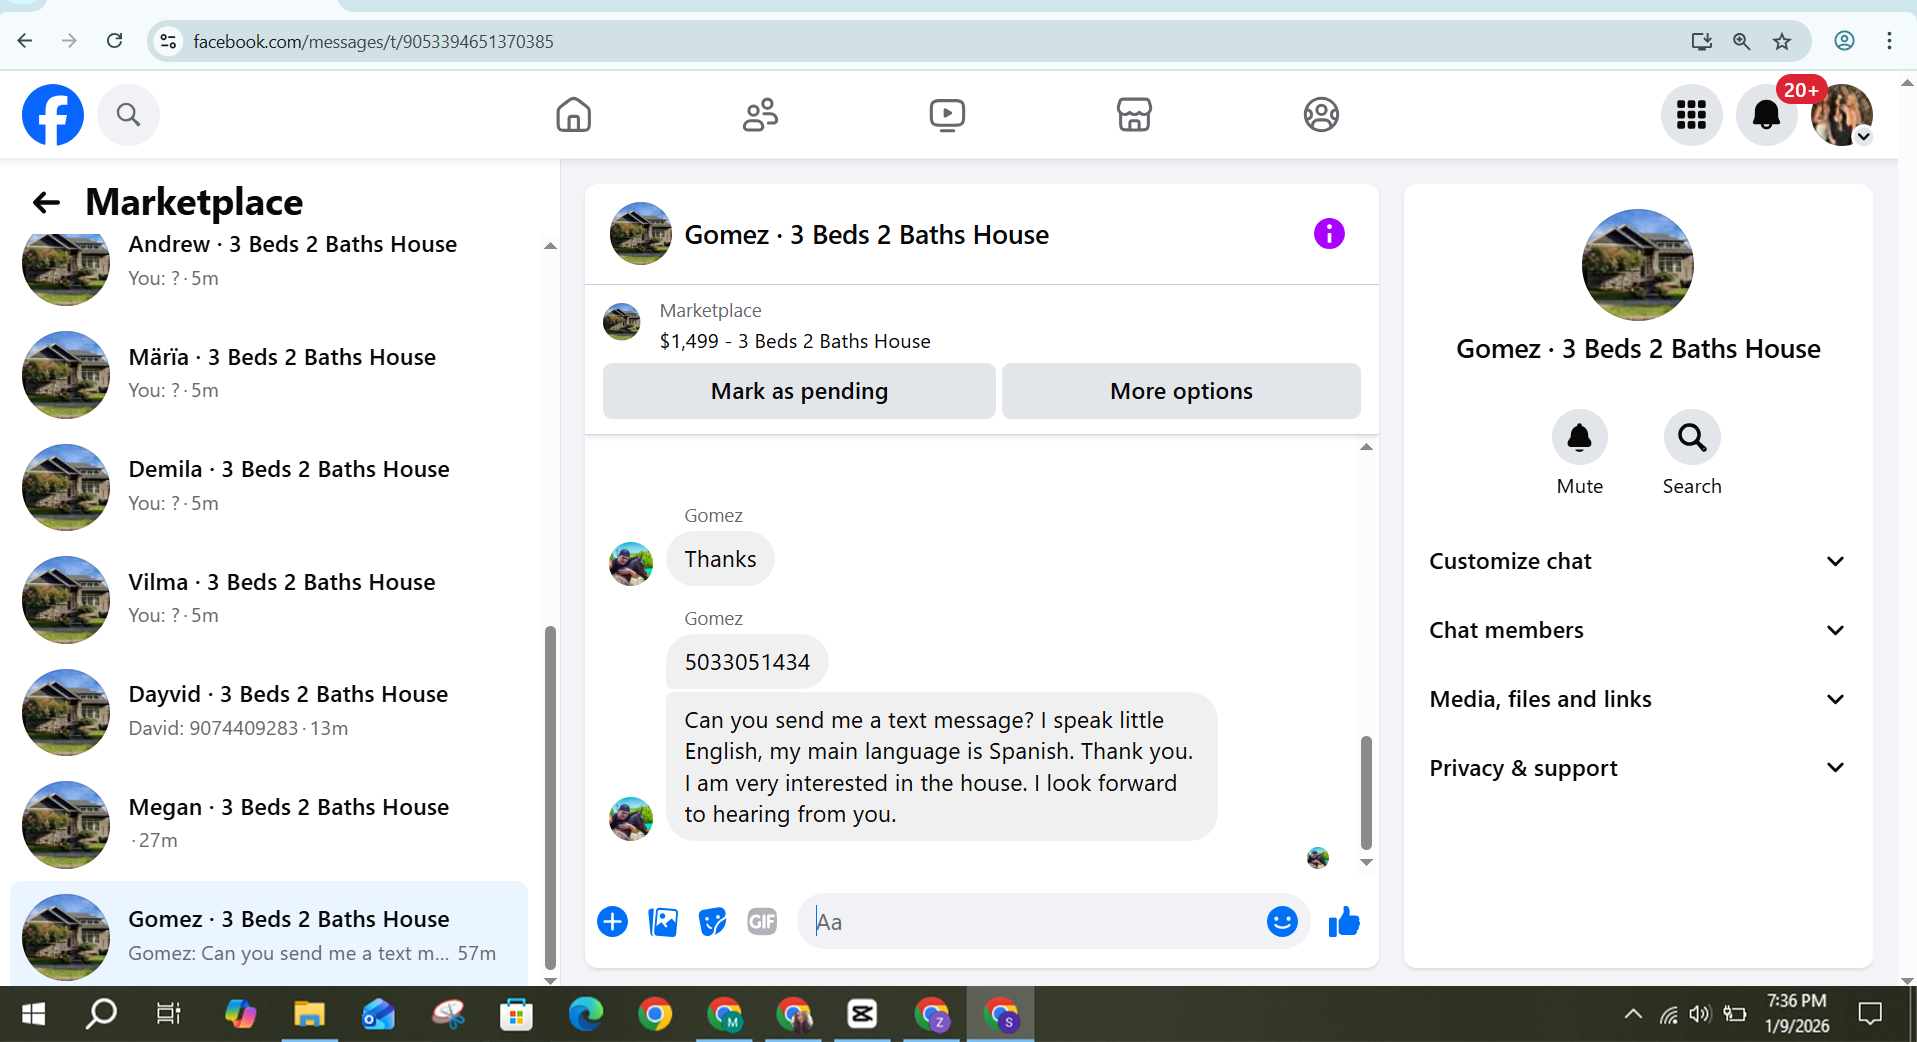This screenshot has height=1042, width=1917.
Task: Click the 5033051434 message bubble
Action: 747,662
